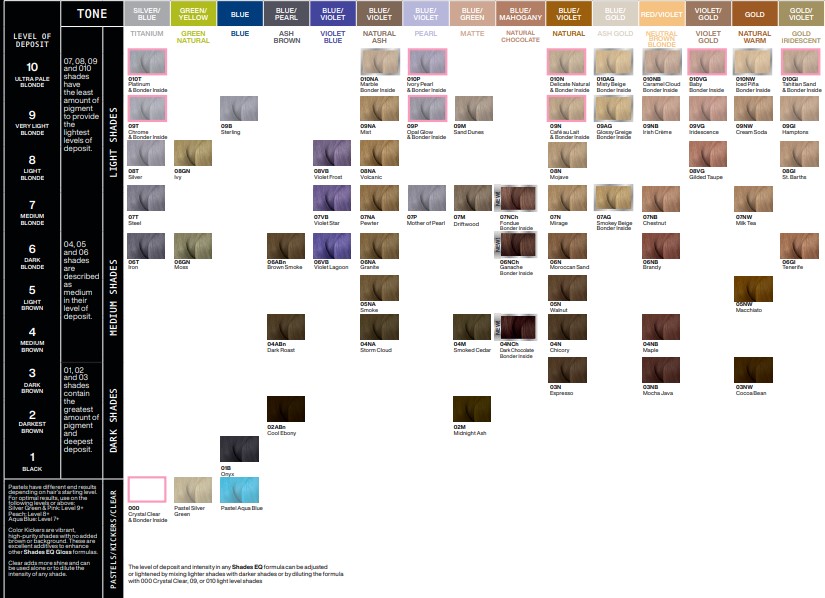This screenshot has width=825, height=598.
Task: Click the Red/Violet tone header
Action: pyautogui.click(x=659, y=13)
